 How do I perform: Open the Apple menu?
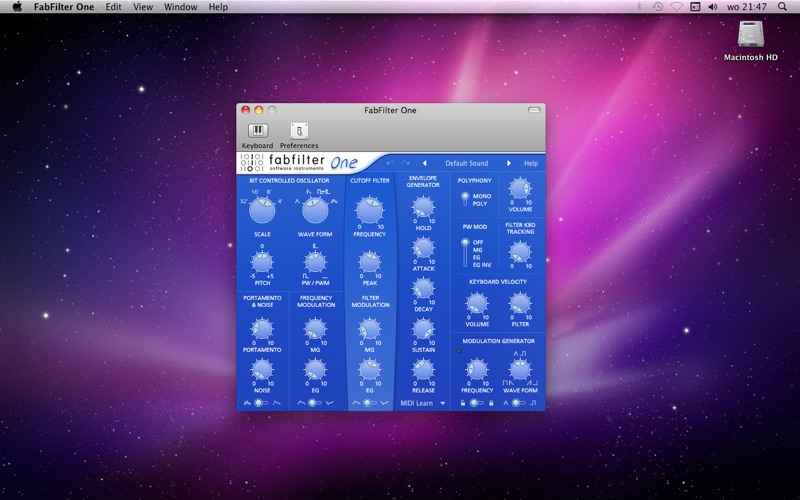17,7
